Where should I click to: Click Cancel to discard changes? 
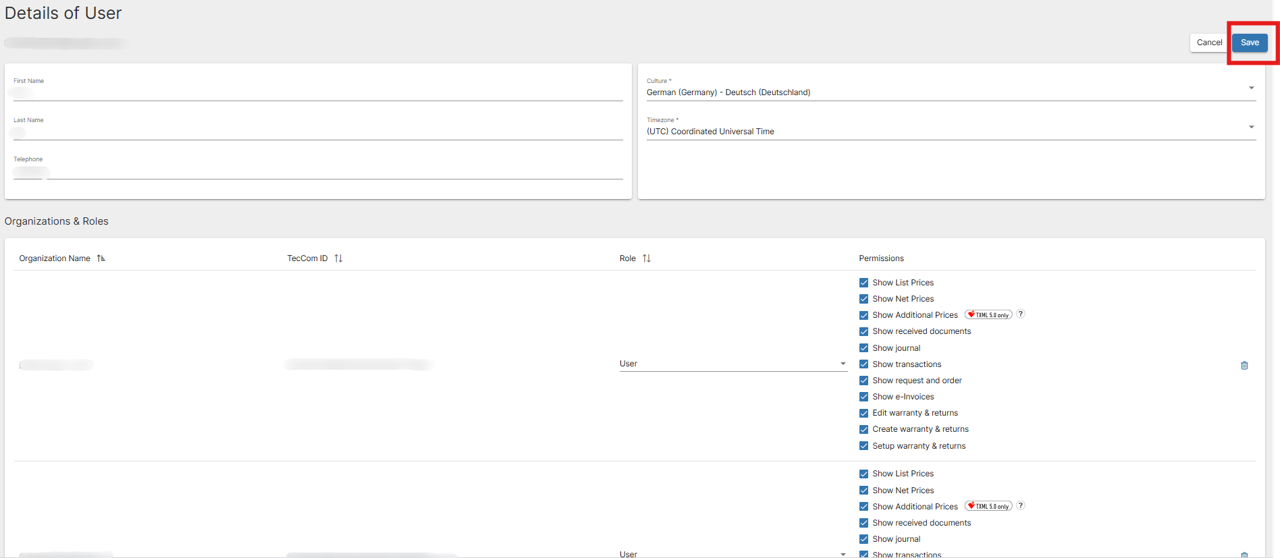[x=1209, y=42]
